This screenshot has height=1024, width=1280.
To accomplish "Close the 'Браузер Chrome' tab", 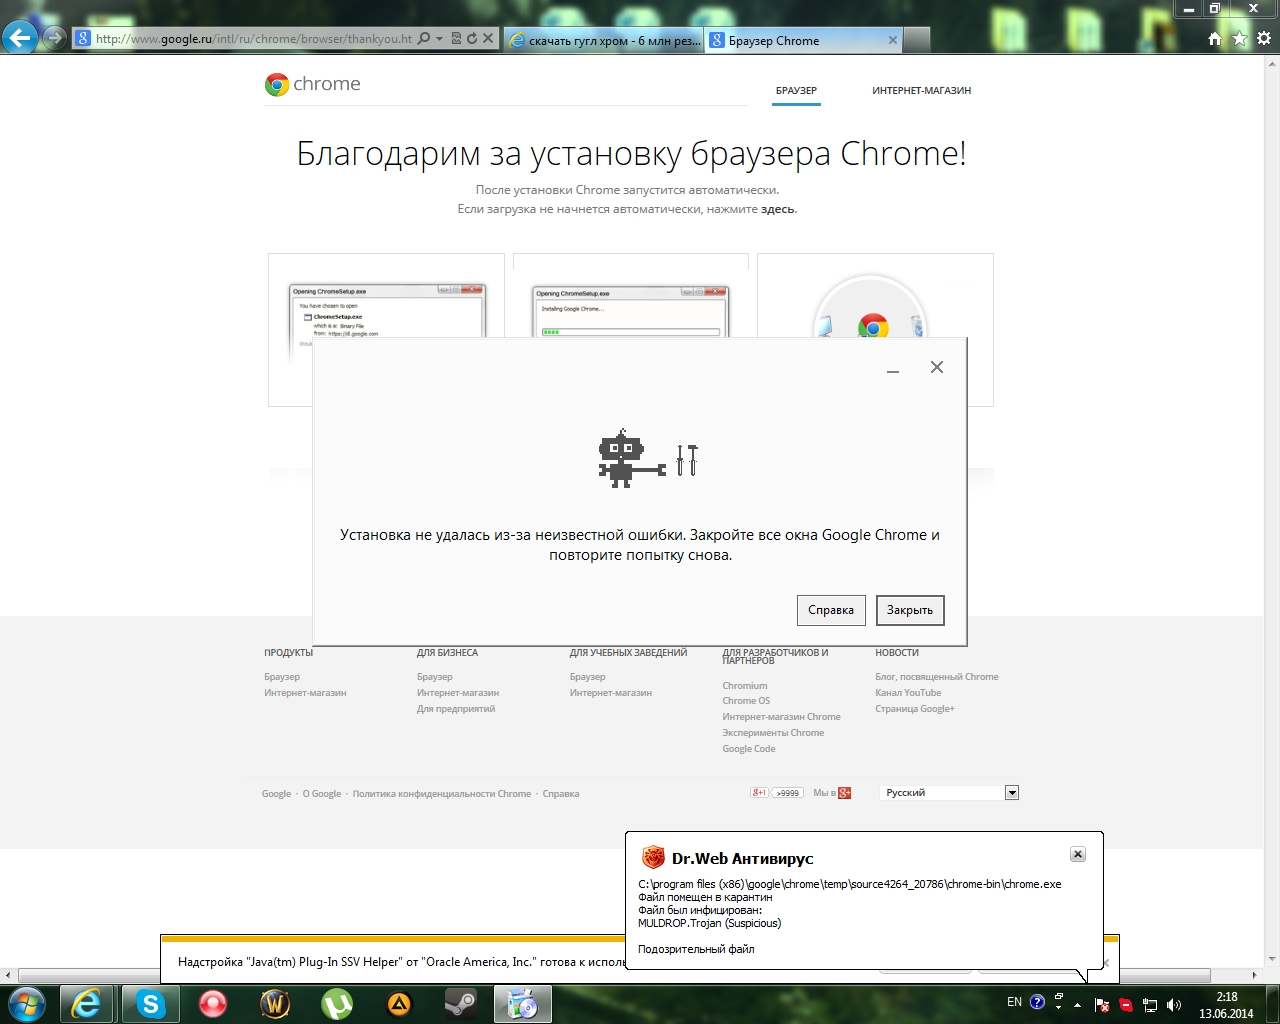I will 893,40.
